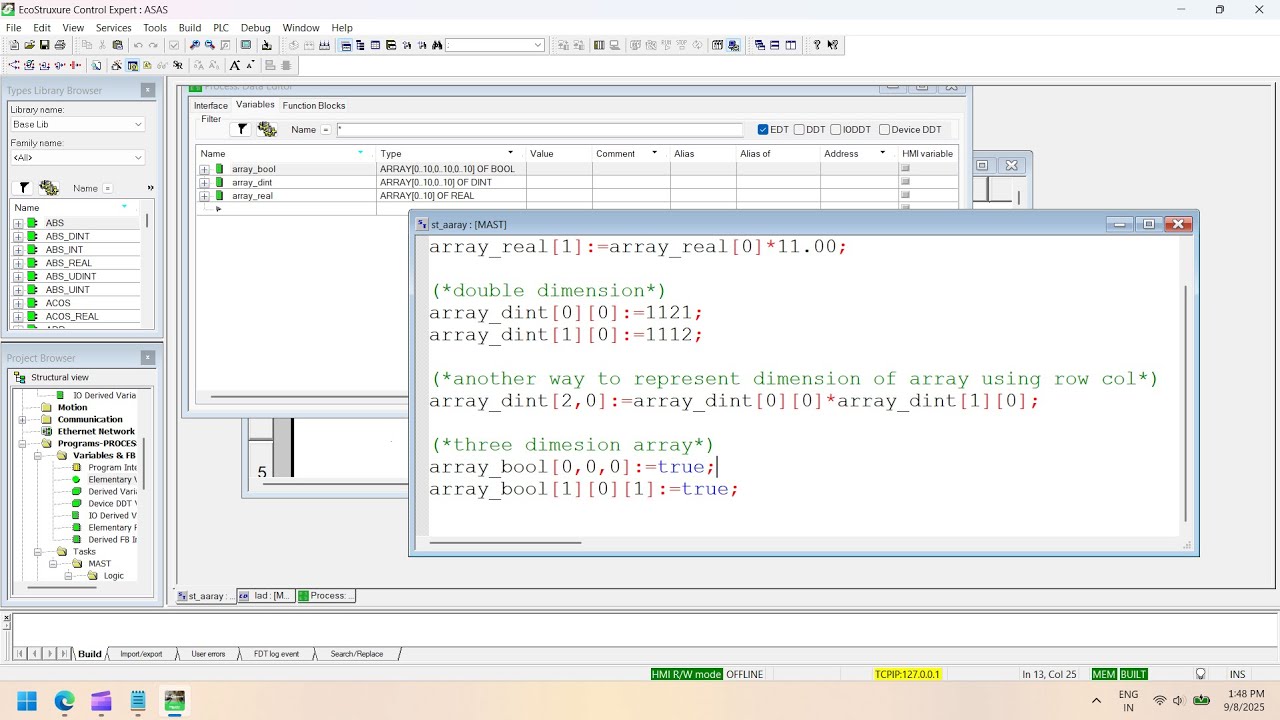This screenshot has height=720, width=1280.
Task: Click the clock showing 1:48 PM
Action: pyautogui.click(x=1244, y=694)
